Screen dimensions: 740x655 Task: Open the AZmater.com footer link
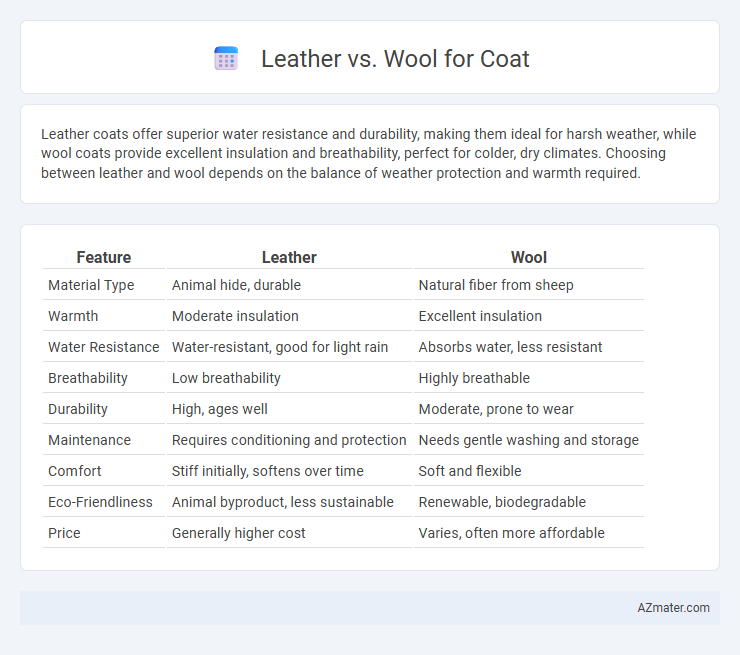pyautogui.click(x=673, y=608)
